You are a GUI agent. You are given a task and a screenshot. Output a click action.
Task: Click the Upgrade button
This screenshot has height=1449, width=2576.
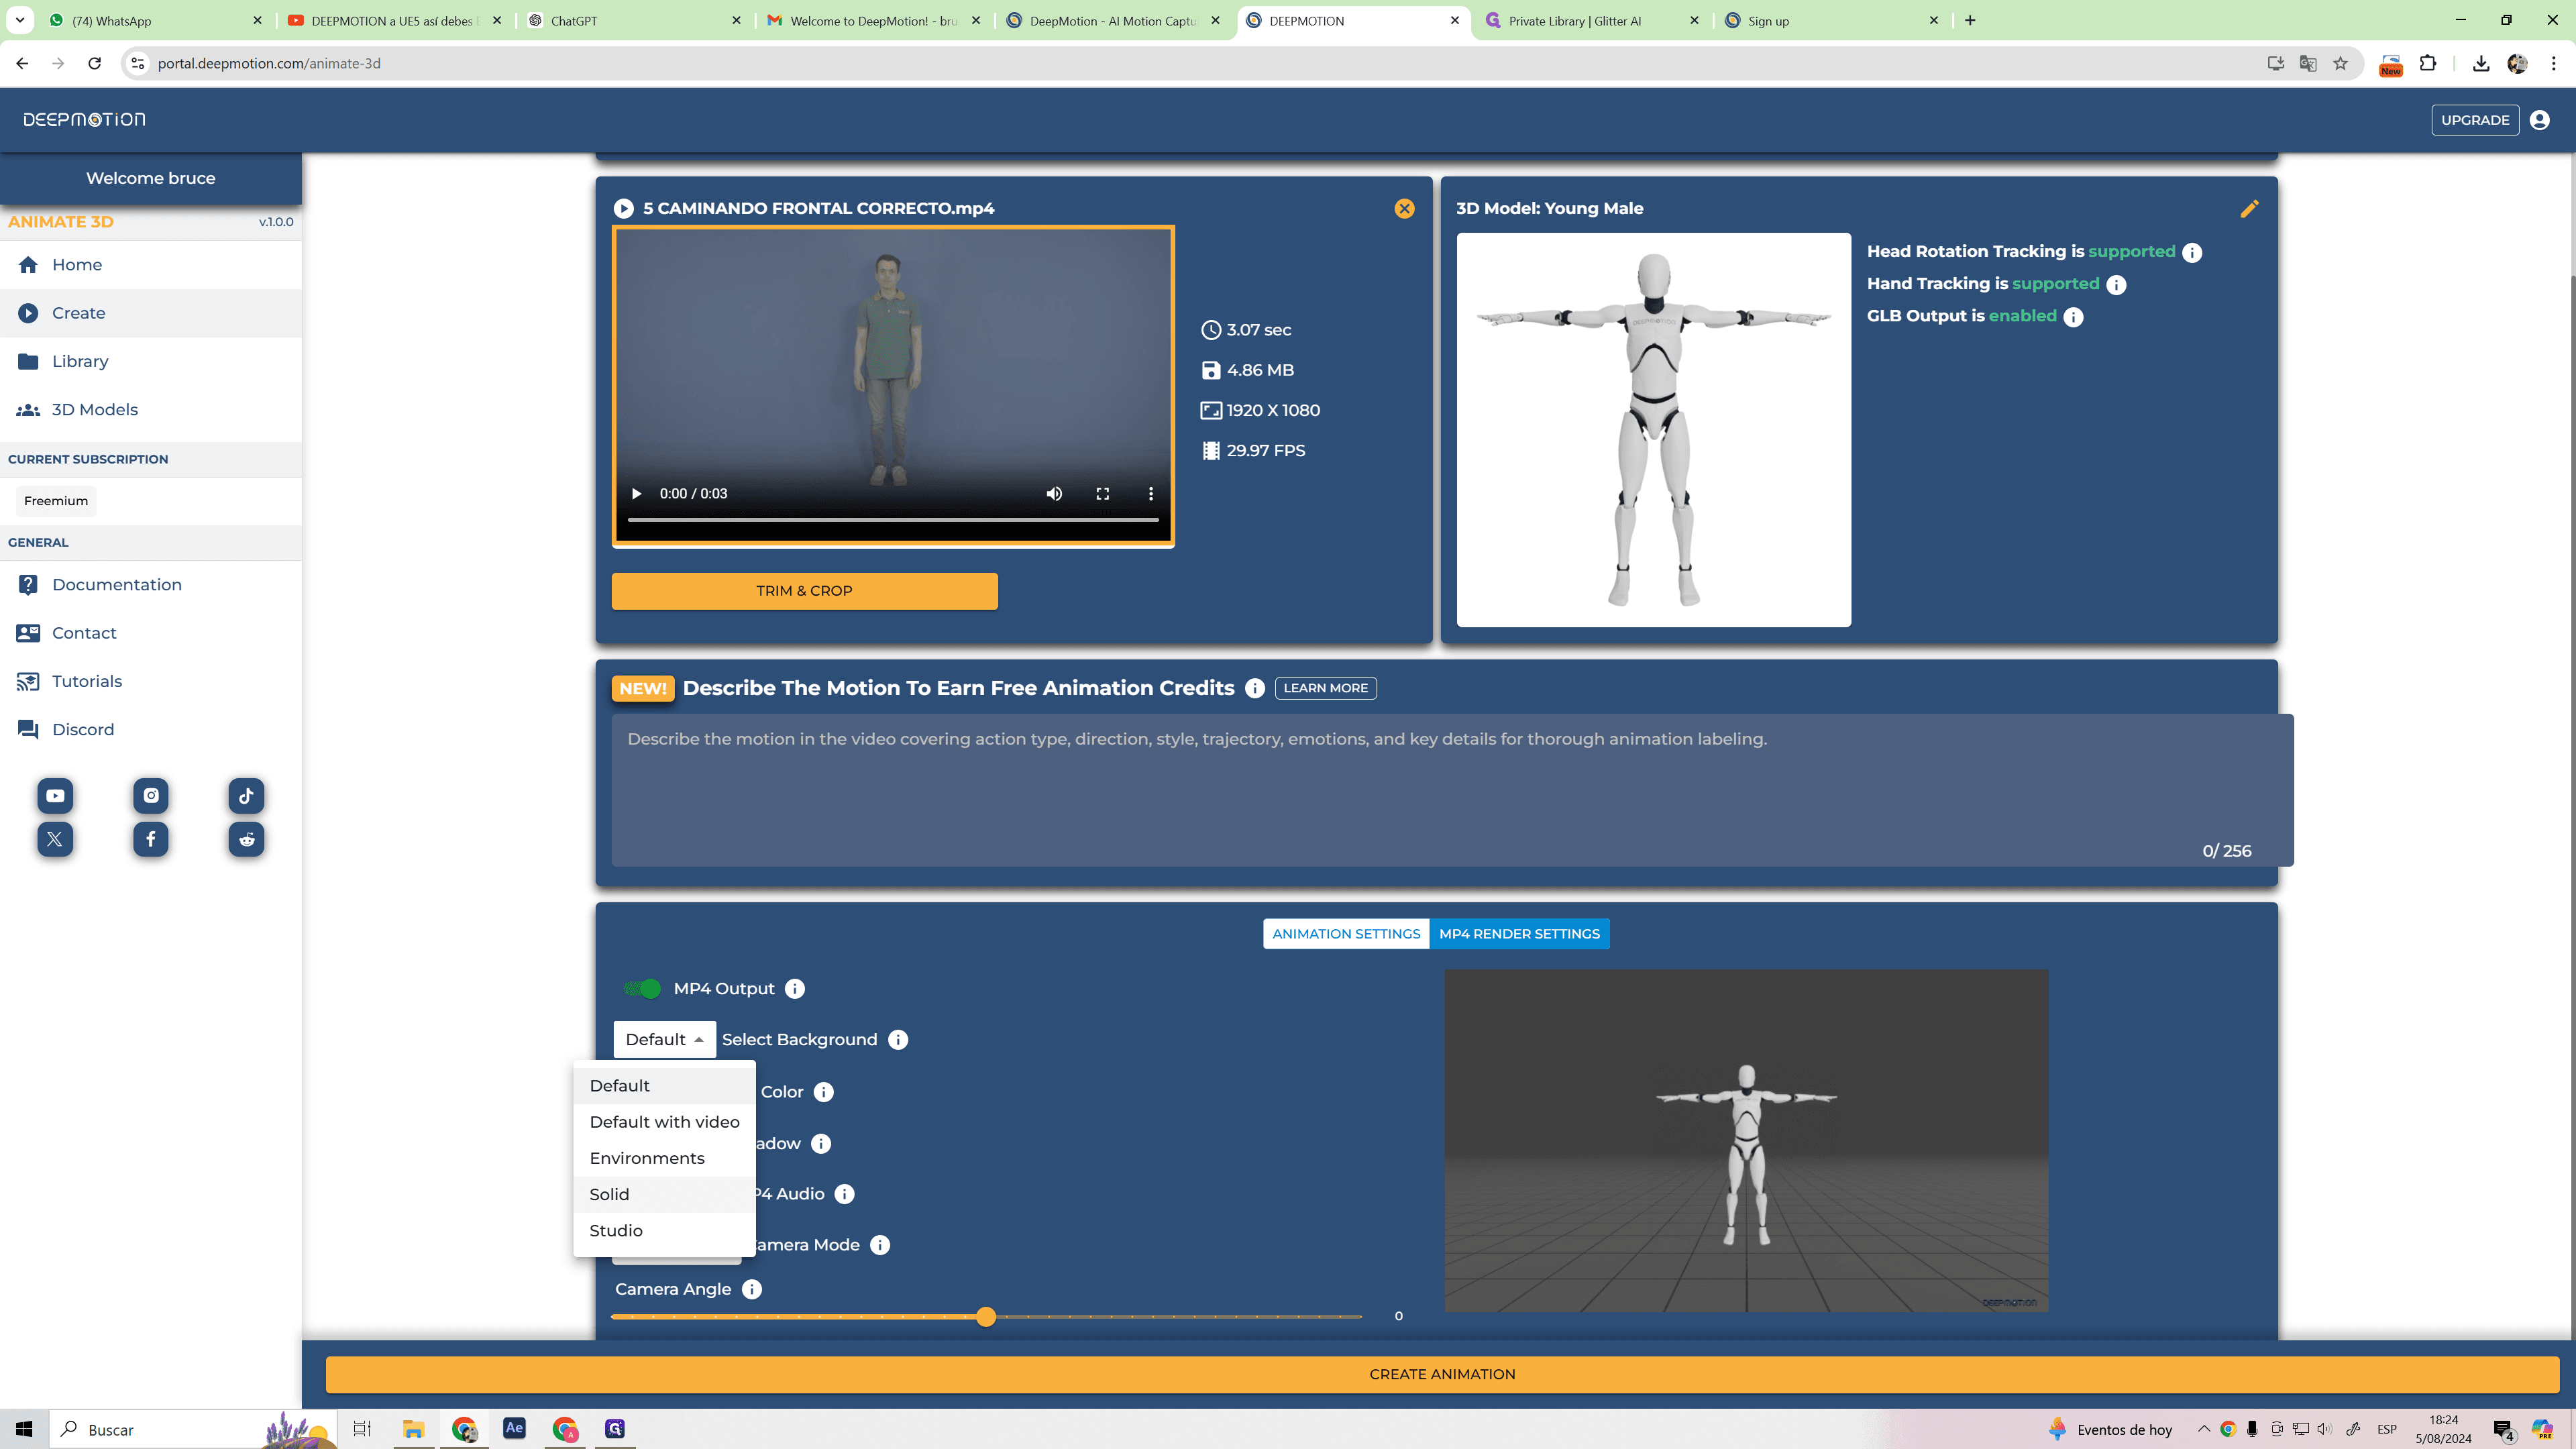pyautogui.click(x=2475, y=120)
